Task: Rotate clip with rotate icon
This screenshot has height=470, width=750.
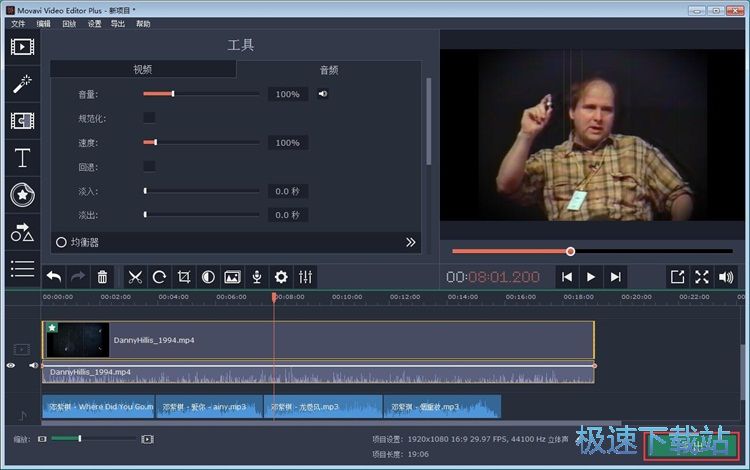Action: tap(159, 277)
